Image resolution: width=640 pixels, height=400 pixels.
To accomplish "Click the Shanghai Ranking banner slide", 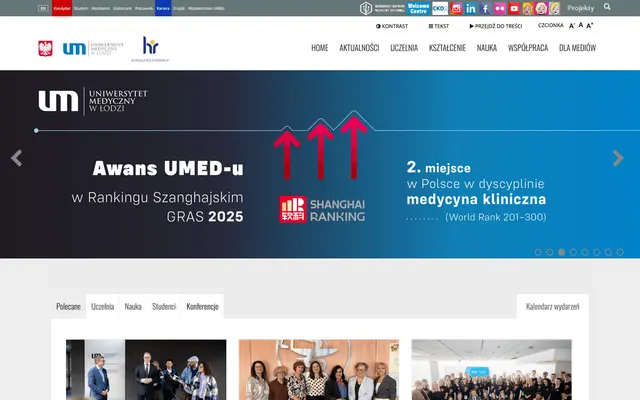I will tap(320, 164).
